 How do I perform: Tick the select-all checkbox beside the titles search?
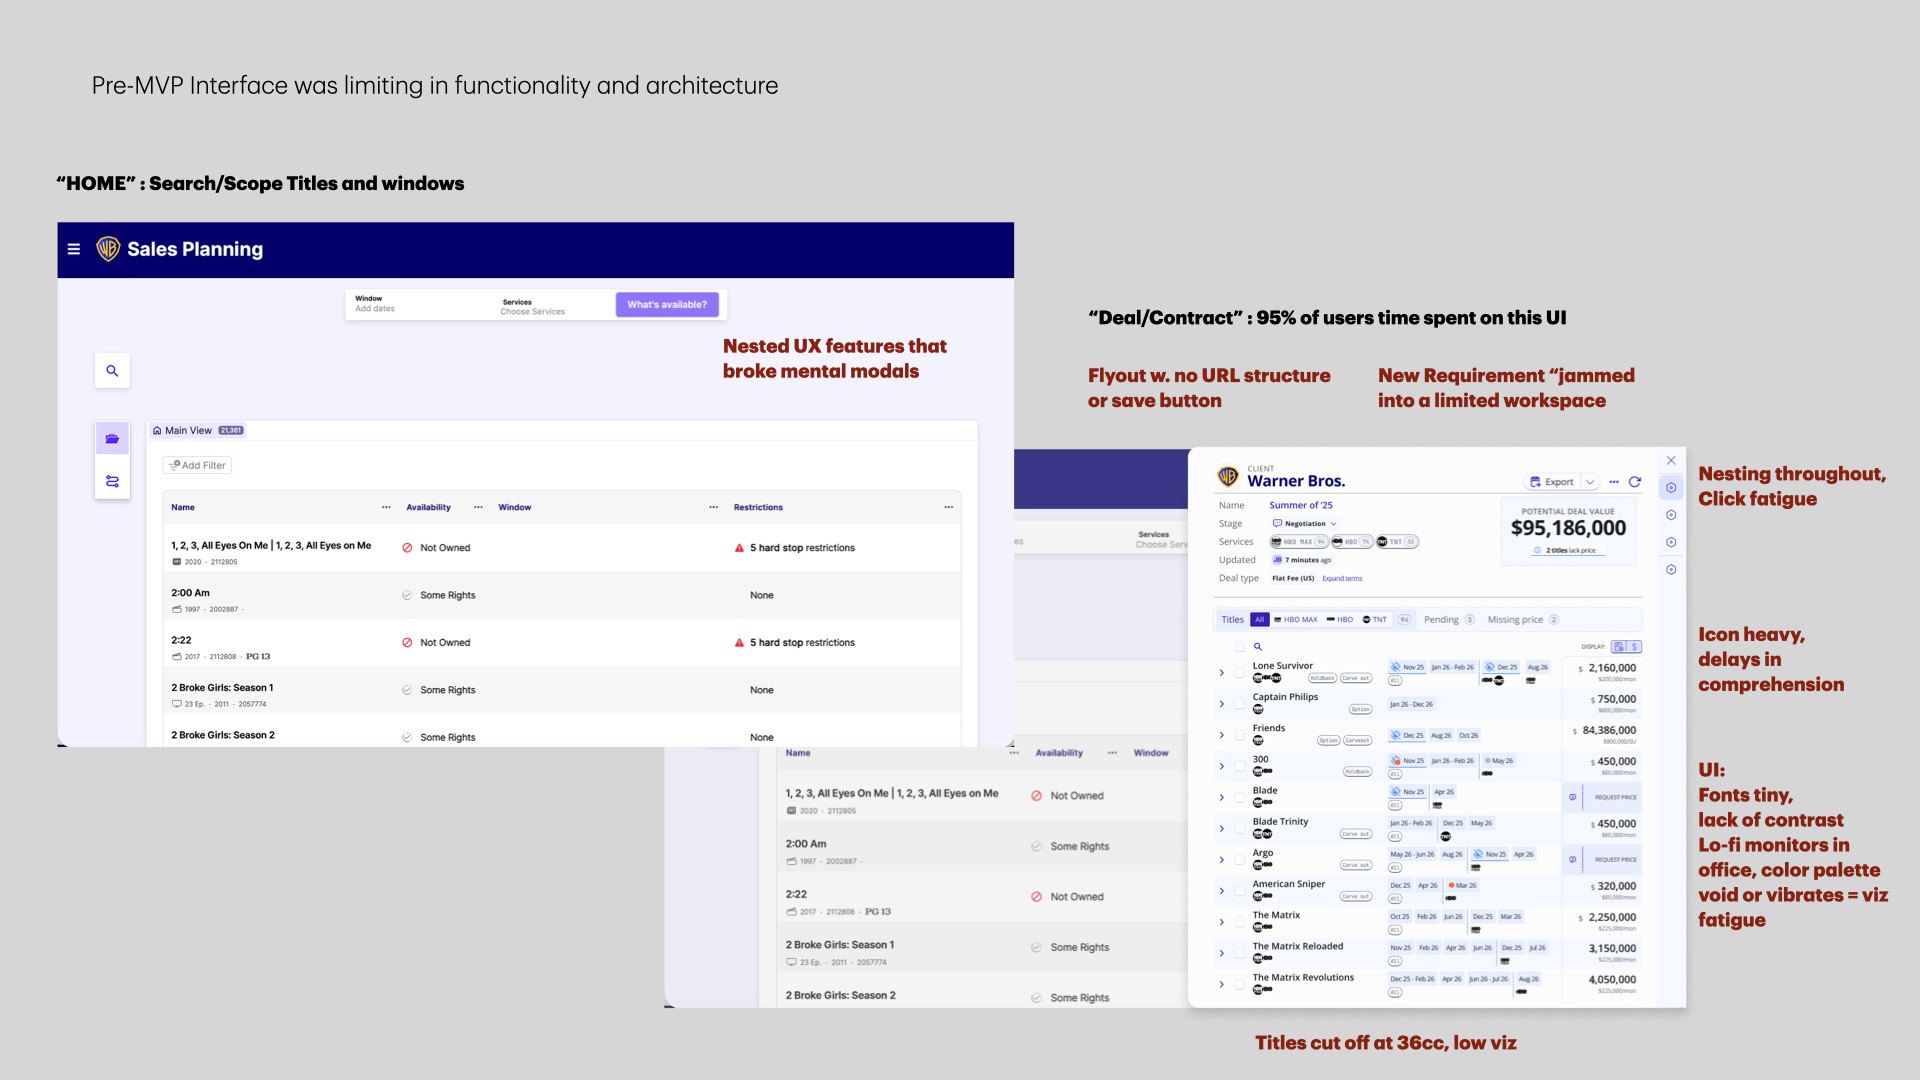pos(1240,647)
